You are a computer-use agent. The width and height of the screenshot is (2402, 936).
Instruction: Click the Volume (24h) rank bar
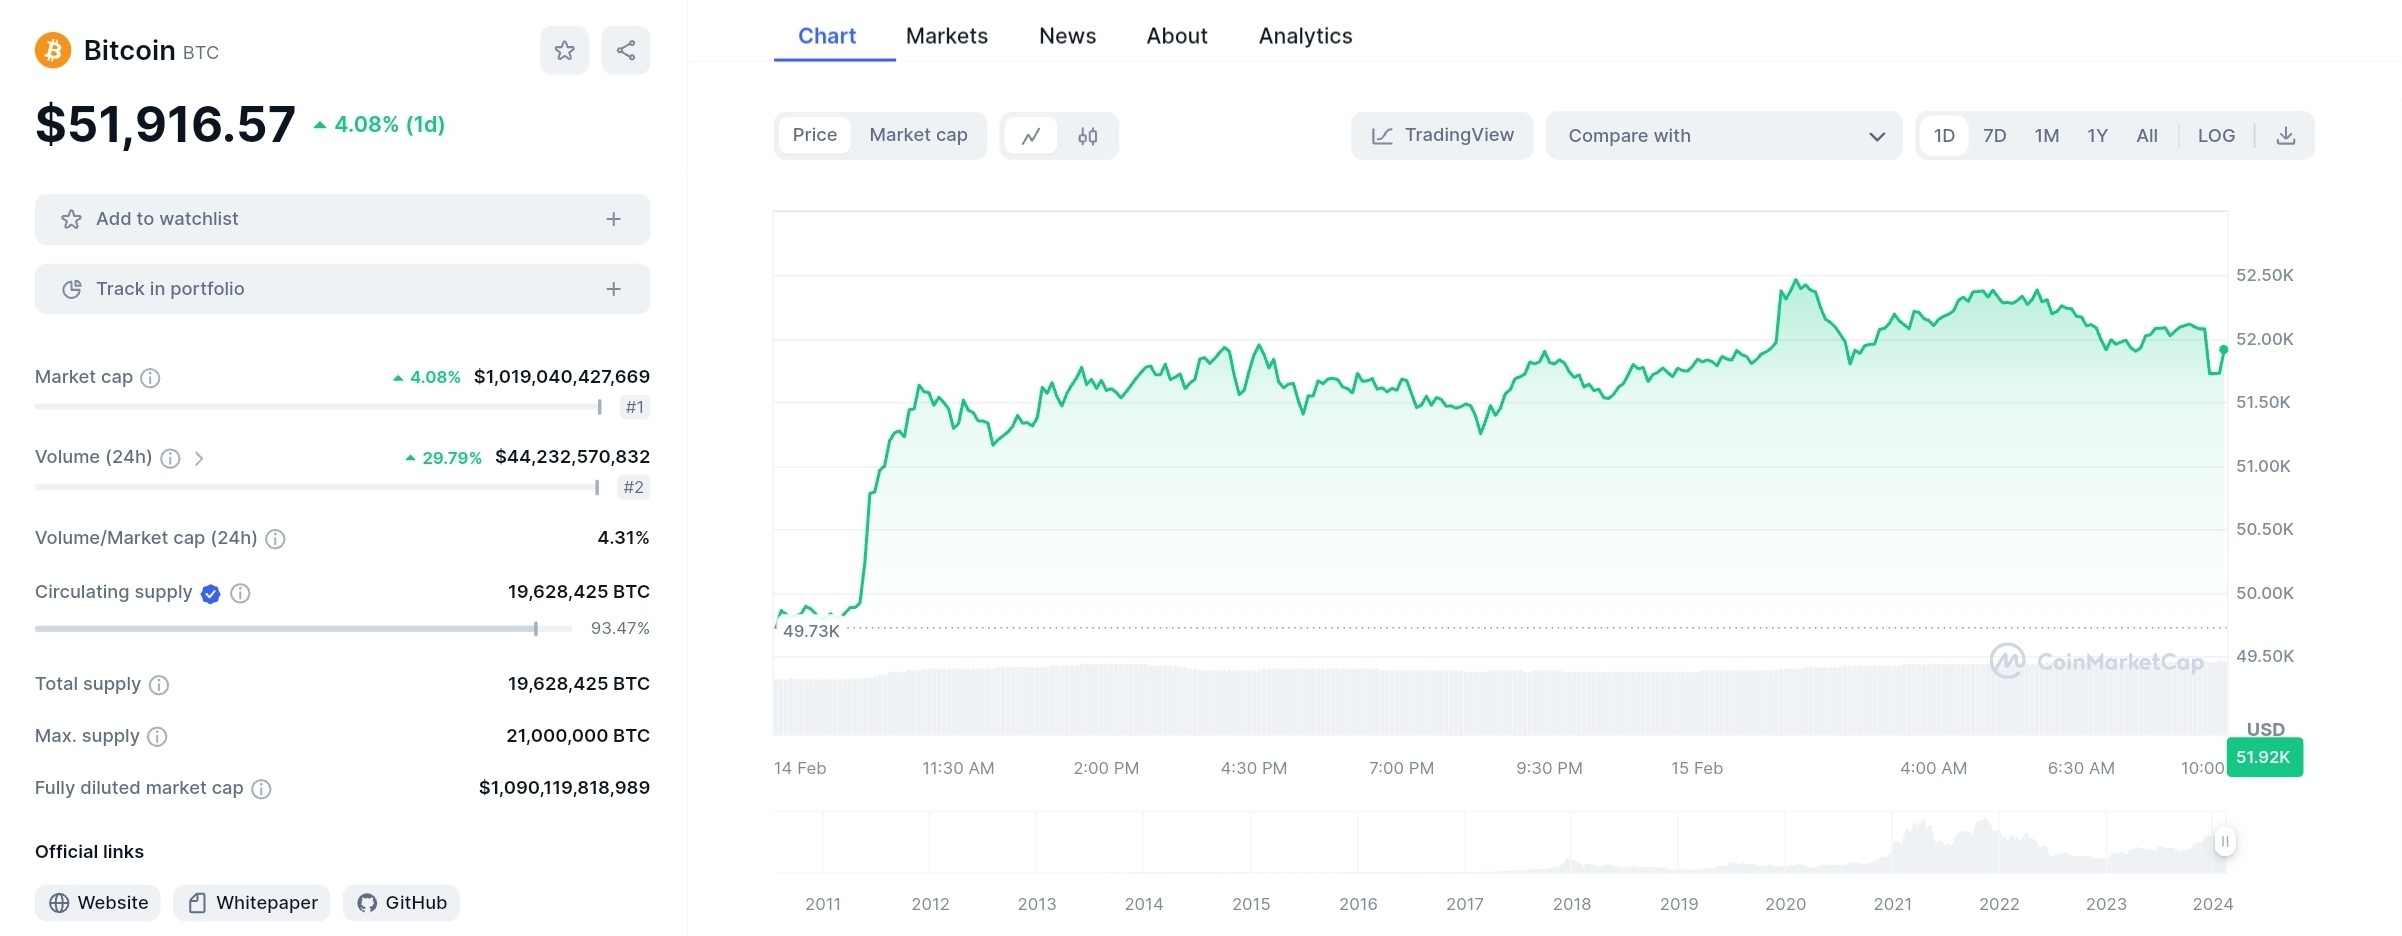tap(318, 487)
